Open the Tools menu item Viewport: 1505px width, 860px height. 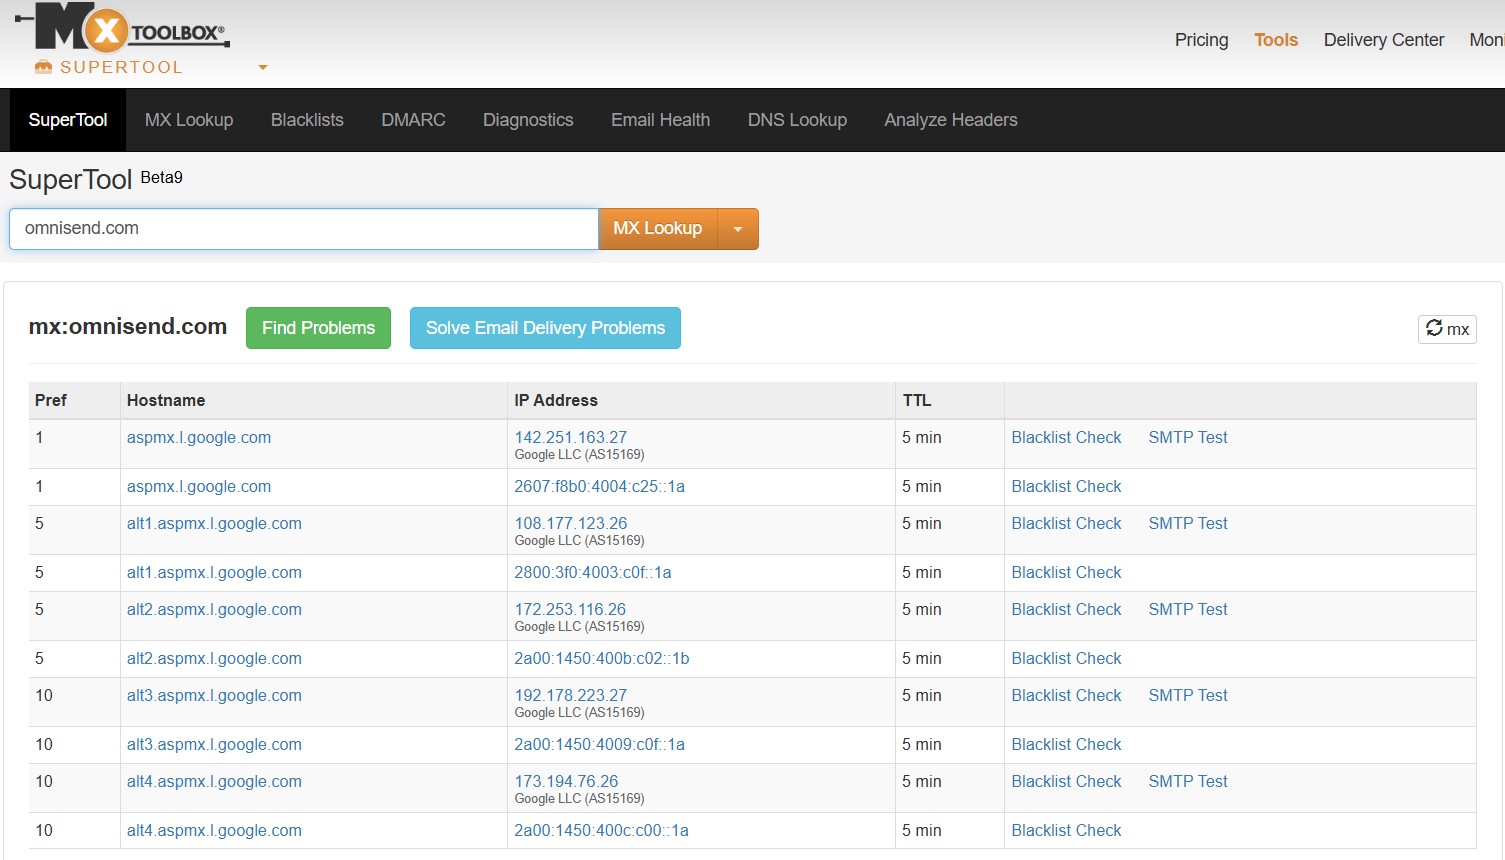[1276, 40]
